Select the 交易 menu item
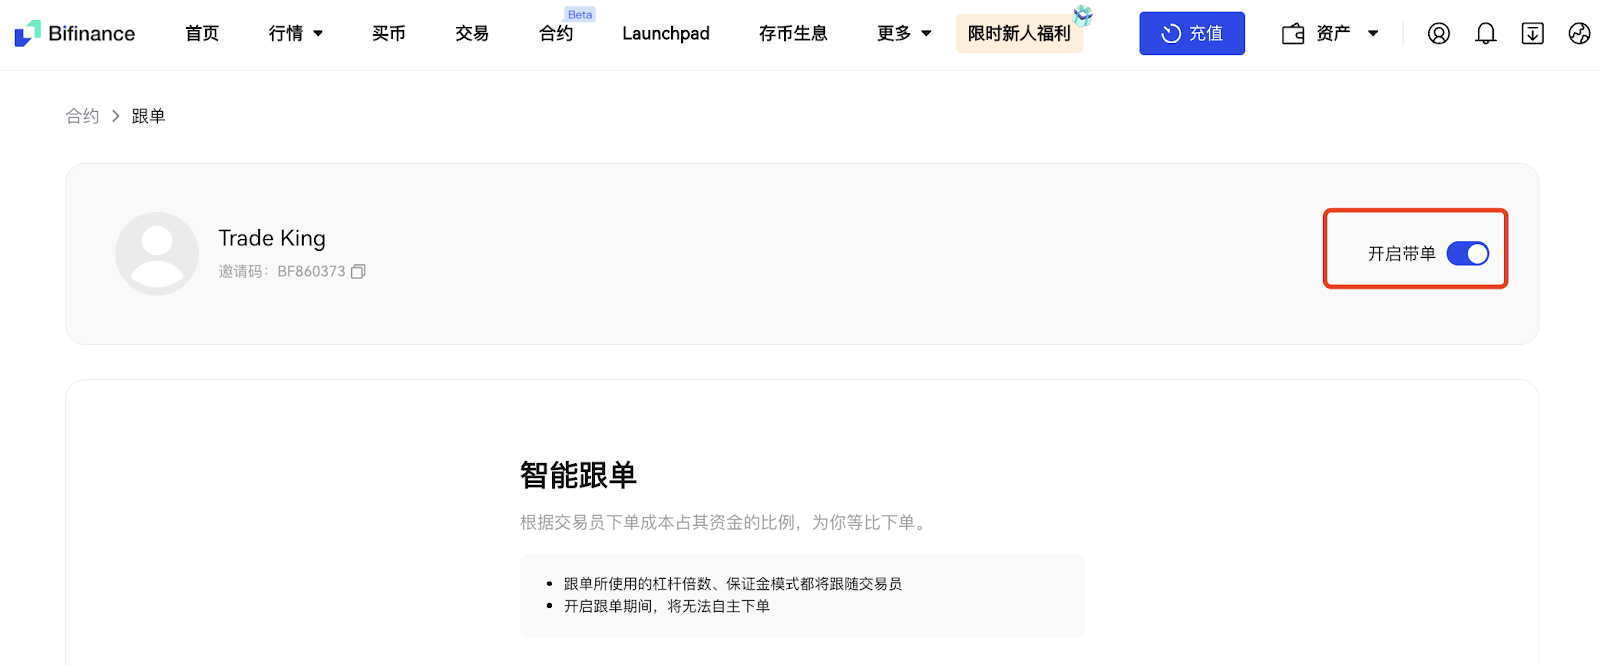This screenshot has width=1600, height=665. pyautogui.click(x=472, y=34)
